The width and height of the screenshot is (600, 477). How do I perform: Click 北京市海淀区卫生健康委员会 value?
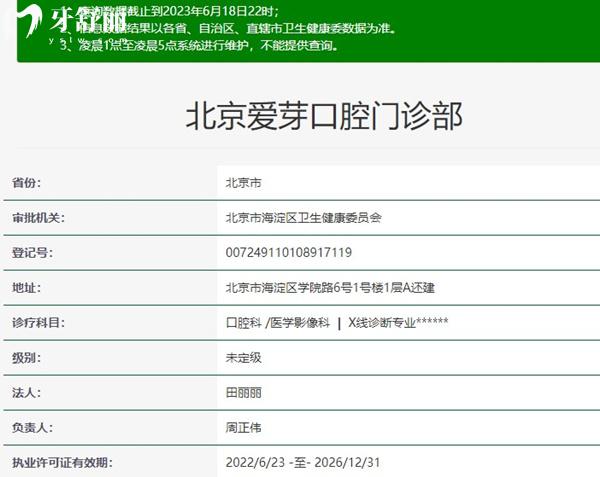(303, 218)
